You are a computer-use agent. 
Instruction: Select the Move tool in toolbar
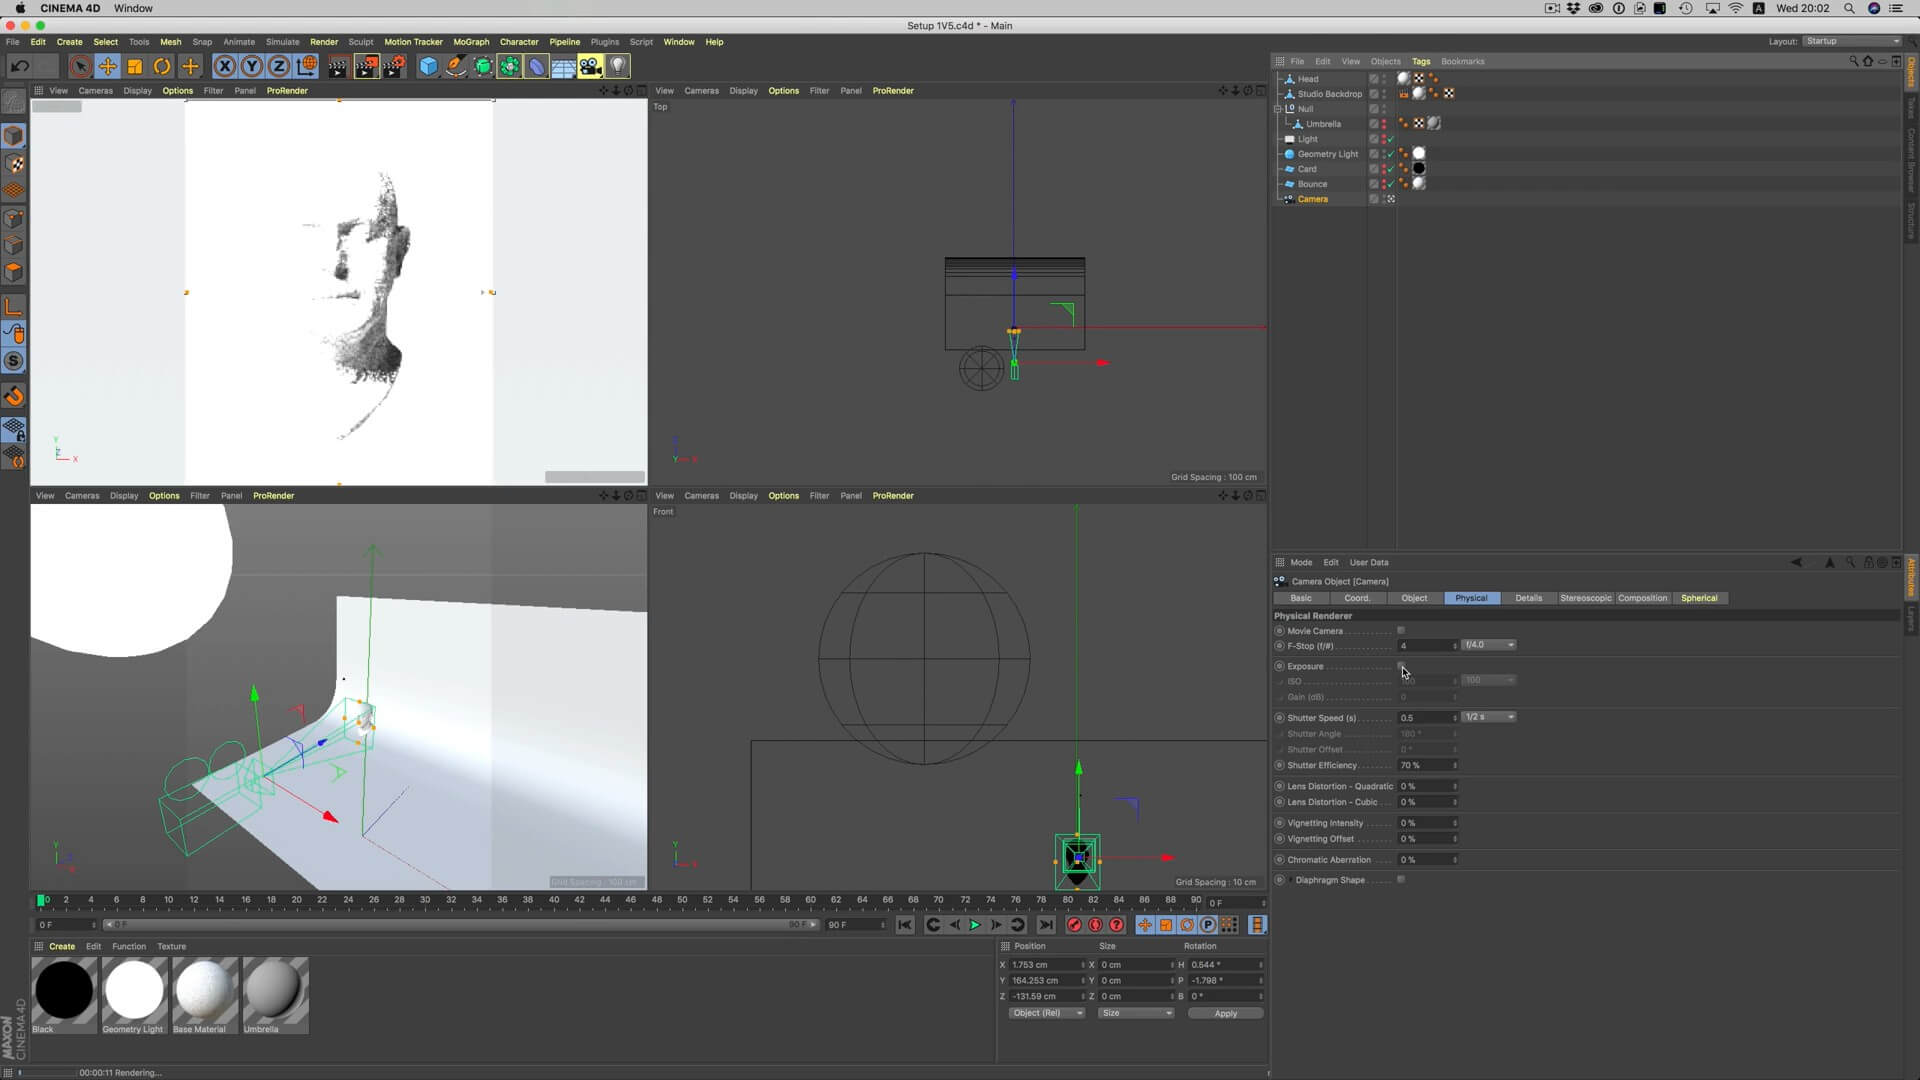pyautogui.click(x=107, y=67)
